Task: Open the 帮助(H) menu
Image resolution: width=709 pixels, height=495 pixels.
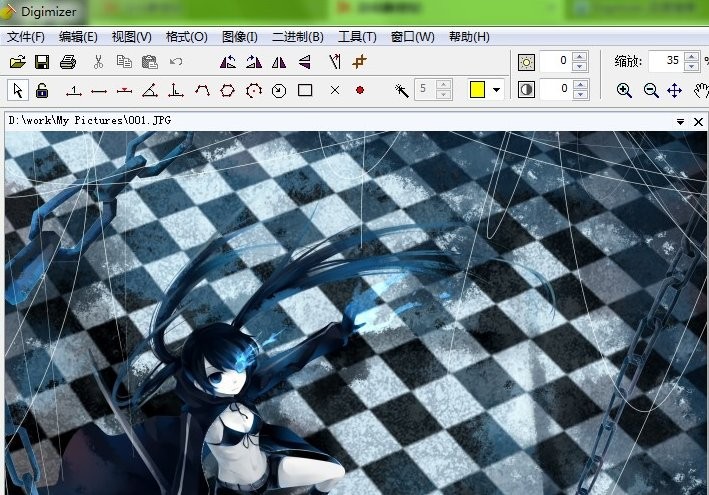Action: click(469, 37)
